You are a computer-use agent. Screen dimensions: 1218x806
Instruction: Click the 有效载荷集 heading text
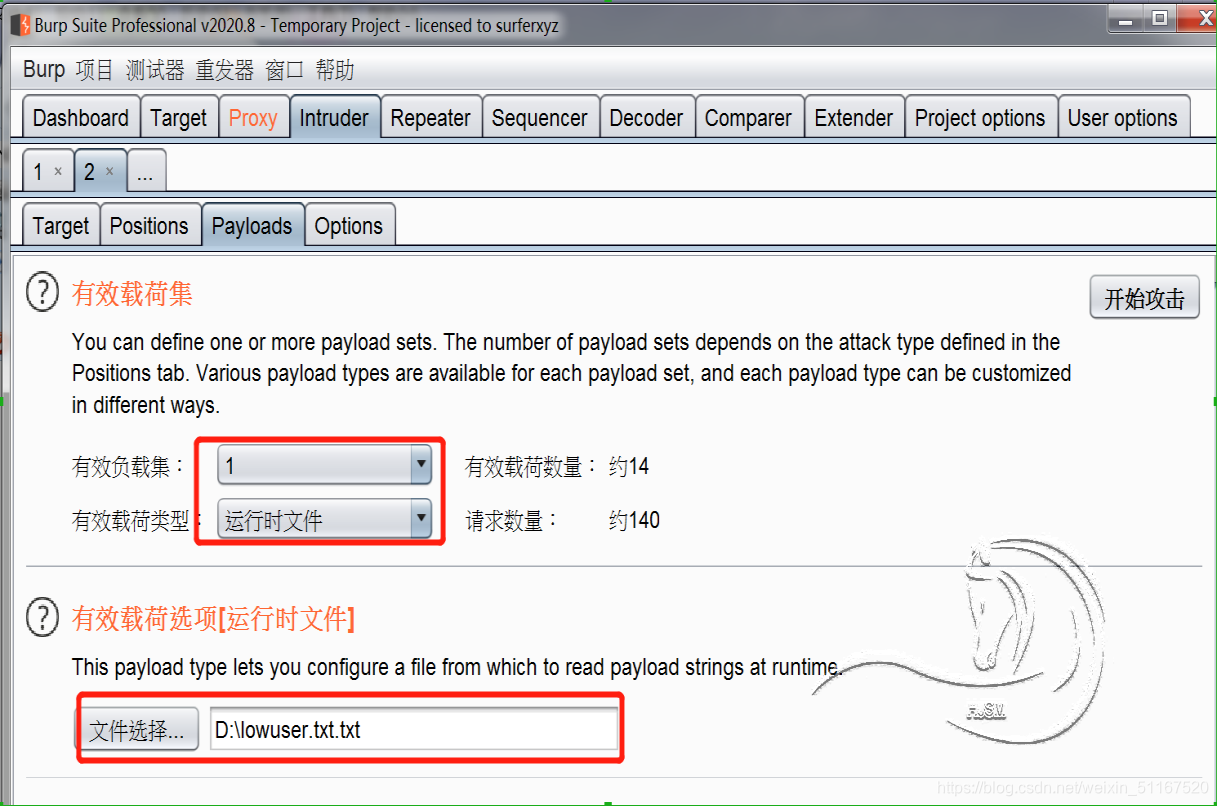coord(132,294)
